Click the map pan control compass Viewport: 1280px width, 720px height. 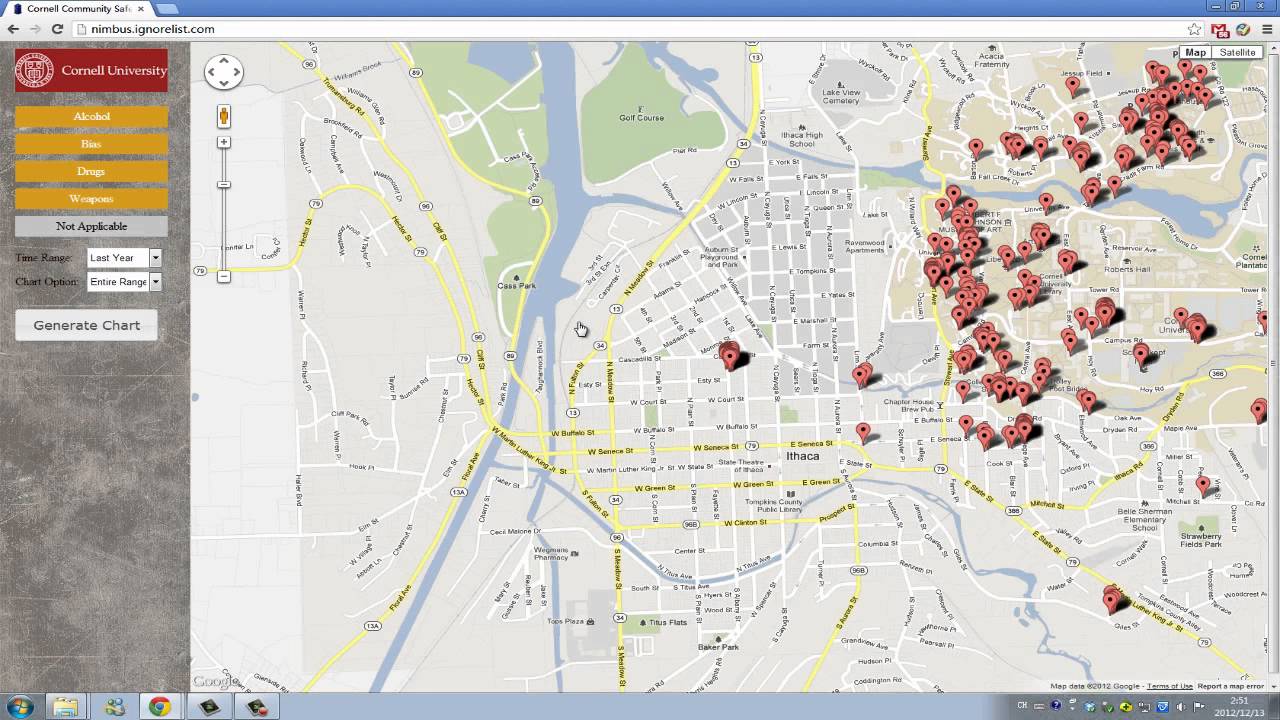coord(224,72)
